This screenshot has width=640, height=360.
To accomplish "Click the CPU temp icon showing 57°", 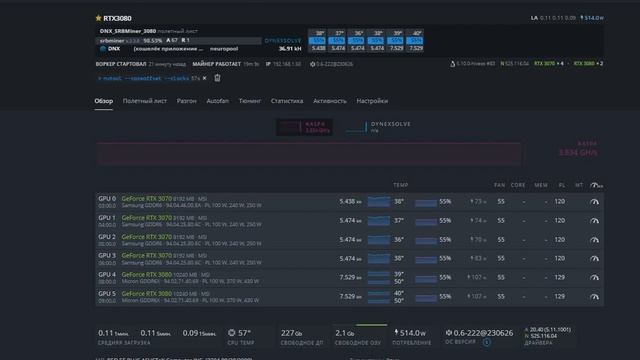I will [x=231, y=333].
